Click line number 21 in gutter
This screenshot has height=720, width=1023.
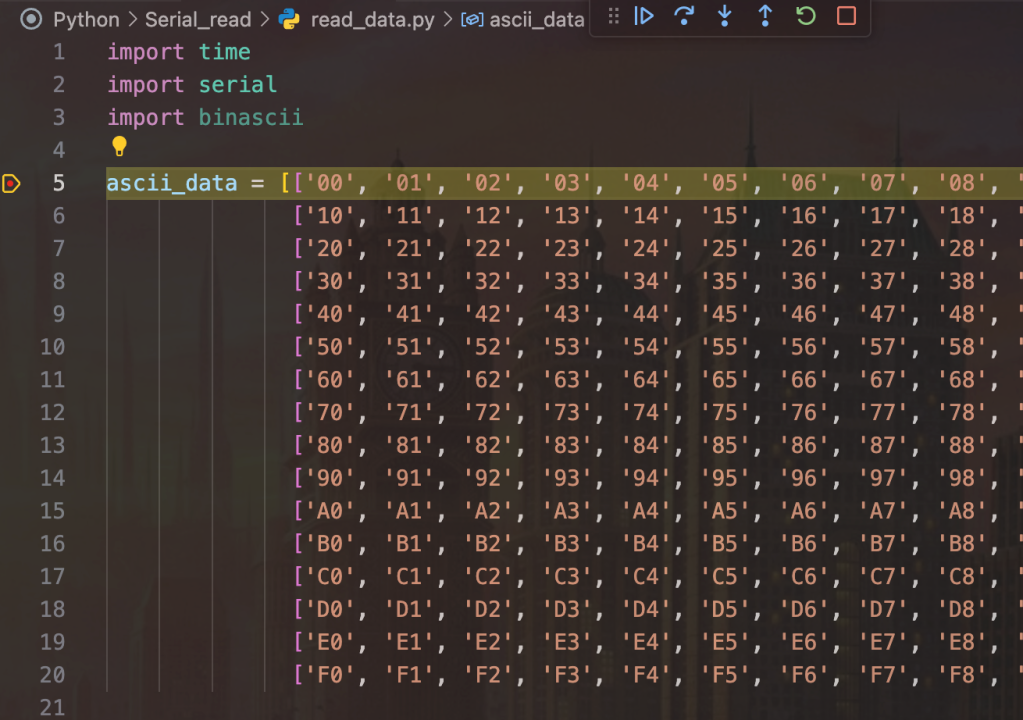tap(52, 708)
